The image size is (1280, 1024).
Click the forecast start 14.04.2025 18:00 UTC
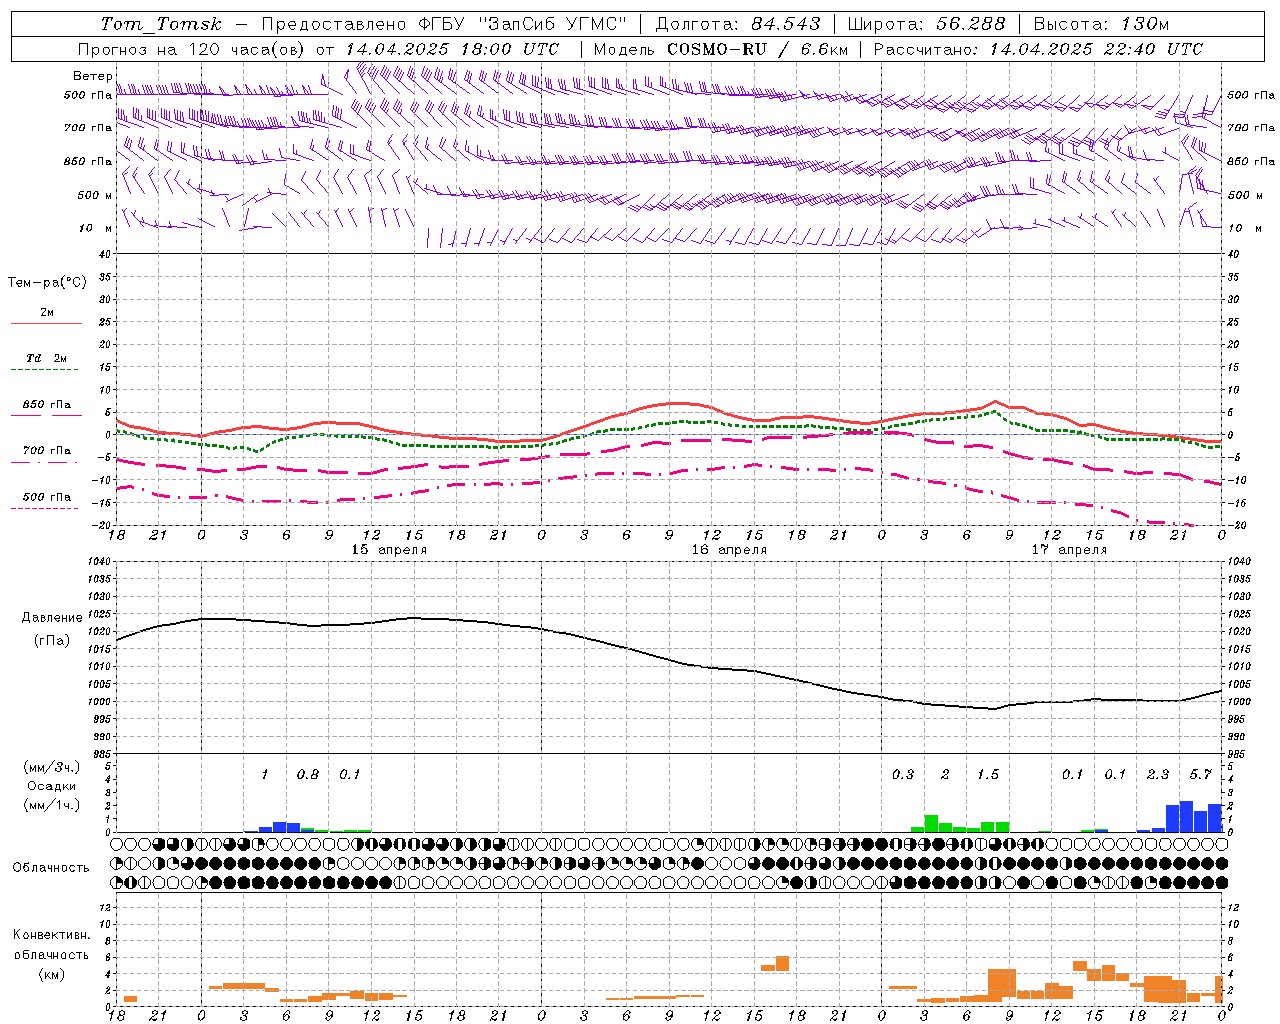pos(452,49)
